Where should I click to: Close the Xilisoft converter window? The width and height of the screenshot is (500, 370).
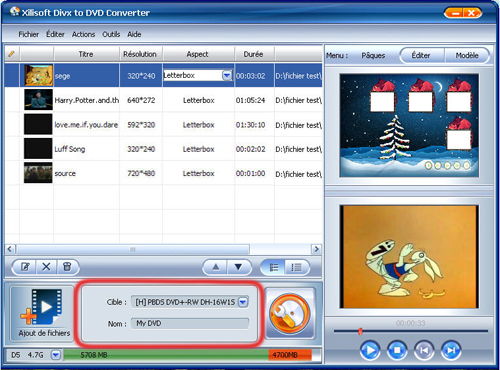point(471,13)
